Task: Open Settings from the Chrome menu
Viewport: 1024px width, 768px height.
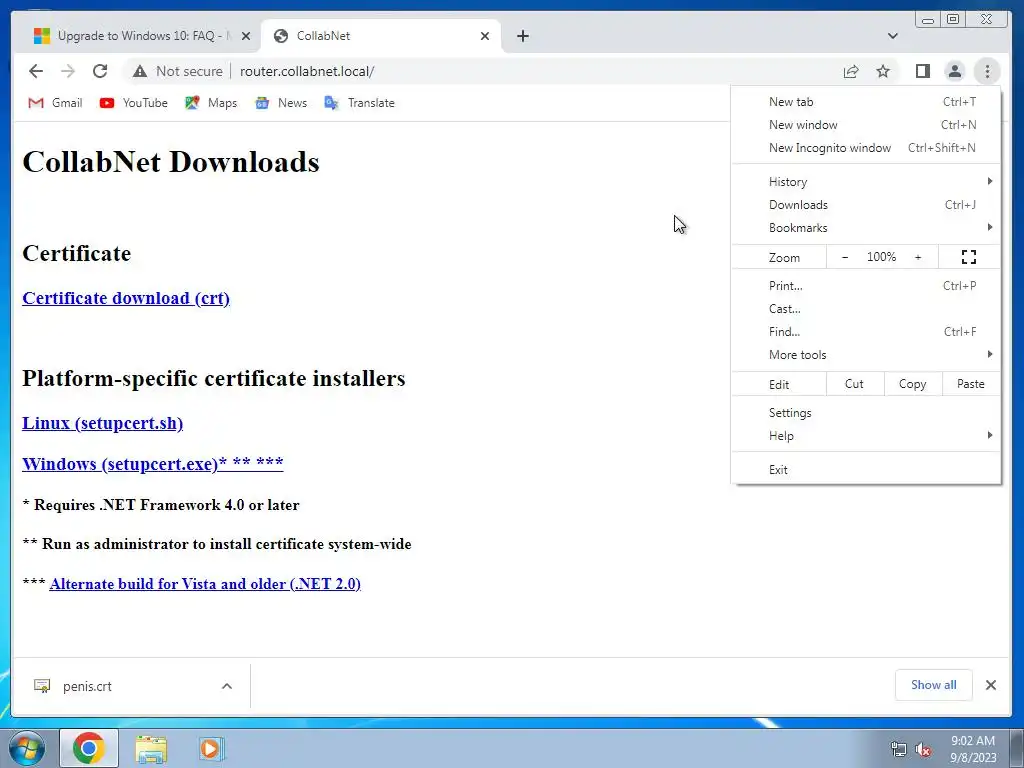Action: (866, 413)
